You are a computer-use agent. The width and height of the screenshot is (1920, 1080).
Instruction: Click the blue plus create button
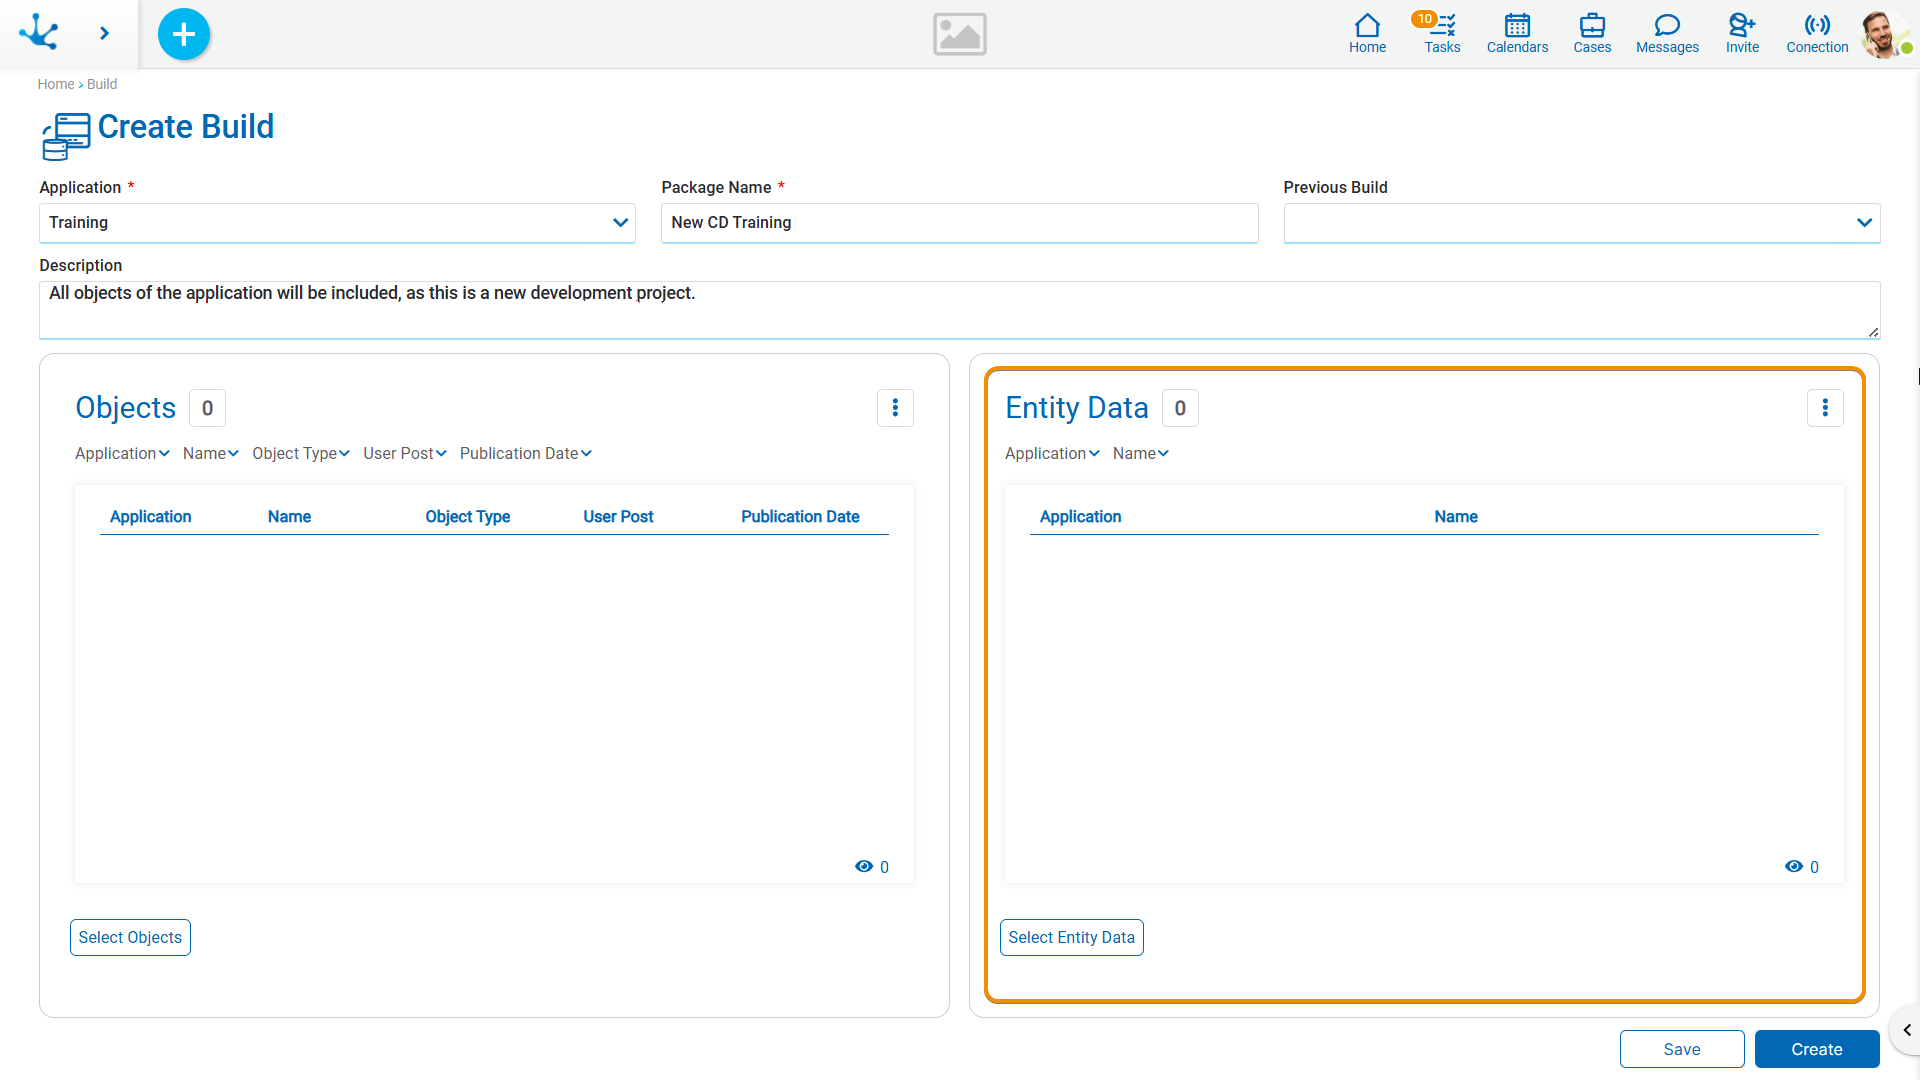point(184,34)
